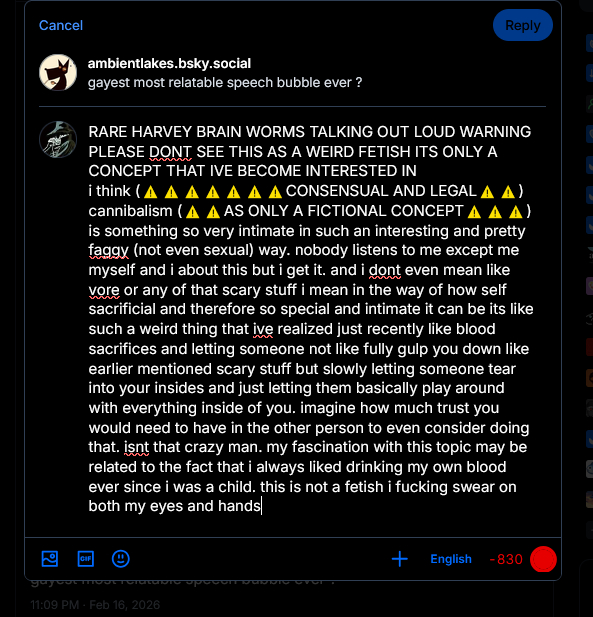Image resolution: width=593 pixels, height=617 pixels.
Task: Add another post with plus icon
Action: click(x=400, y=559)
